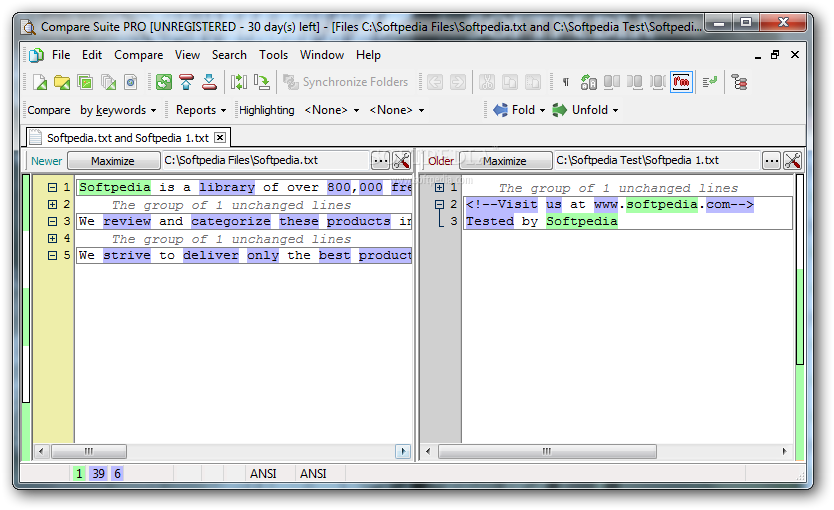This screenshot has width=834, height=510.
Task: Open the Tools menu
Action: [273, 55]
